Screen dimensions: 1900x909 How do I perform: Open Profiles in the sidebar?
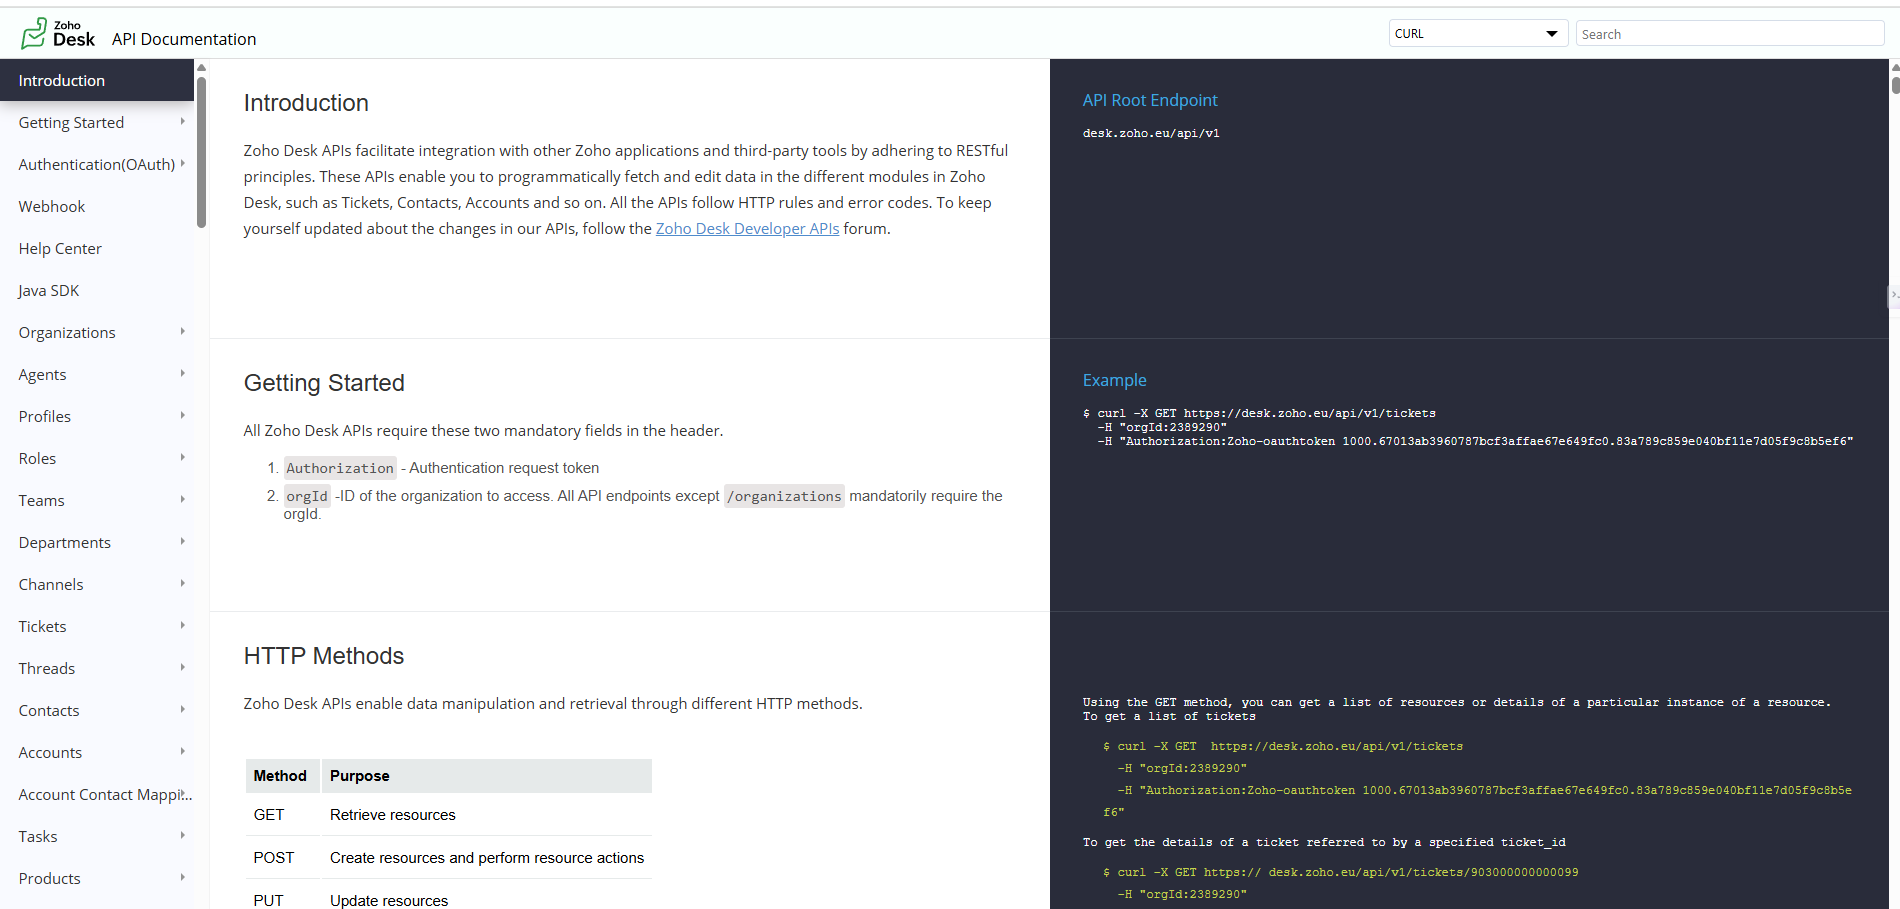[x=45, y=416]
